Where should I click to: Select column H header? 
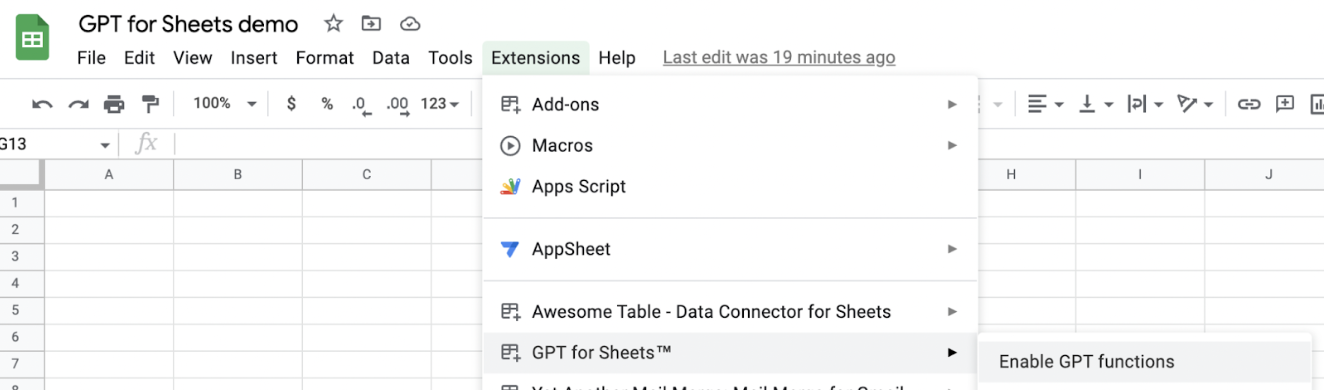[x=1011, y=174]
